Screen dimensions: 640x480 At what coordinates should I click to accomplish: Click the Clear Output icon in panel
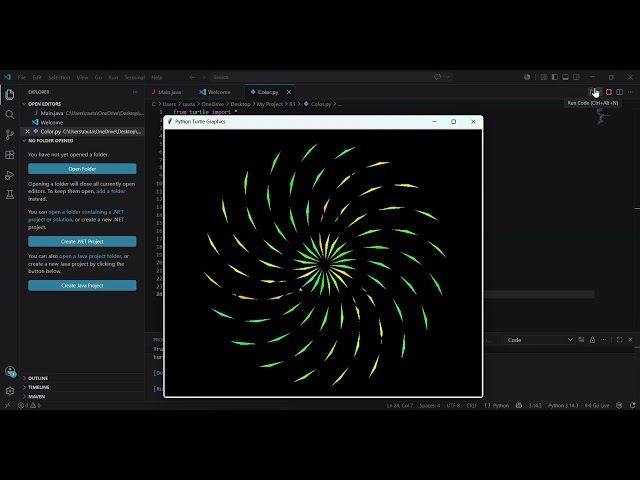pos(581,340)
